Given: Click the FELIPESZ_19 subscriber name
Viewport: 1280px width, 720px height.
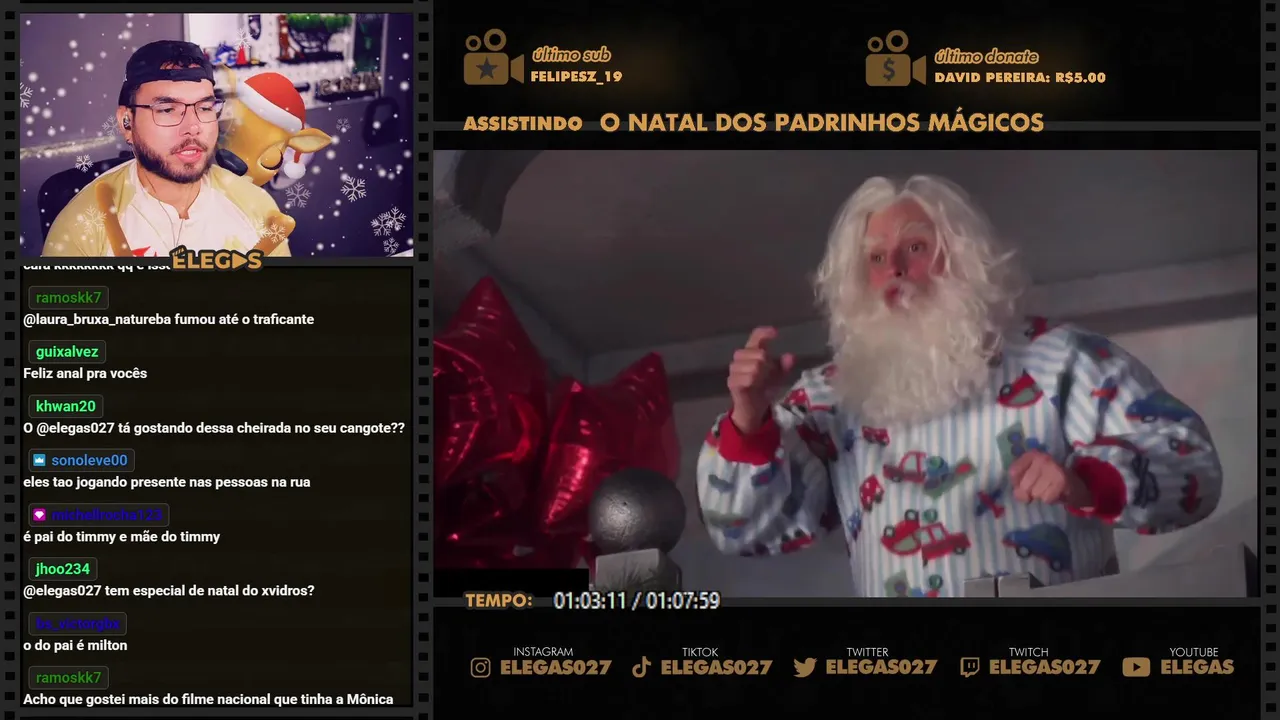Looking at the screenshot, I should 576,77.
